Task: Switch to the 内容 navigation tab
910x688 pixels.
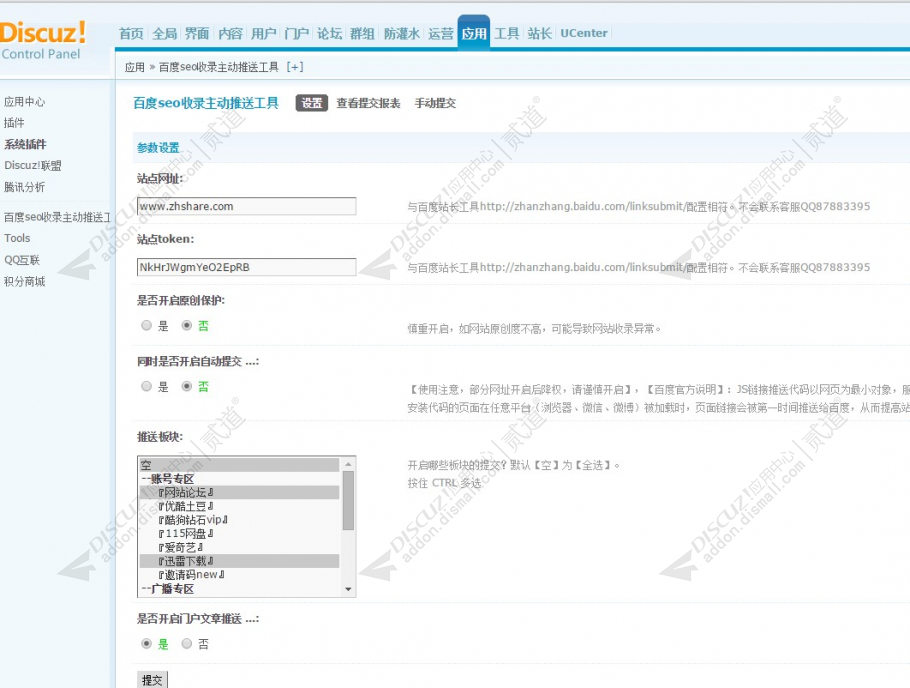Action: (230, 34)
